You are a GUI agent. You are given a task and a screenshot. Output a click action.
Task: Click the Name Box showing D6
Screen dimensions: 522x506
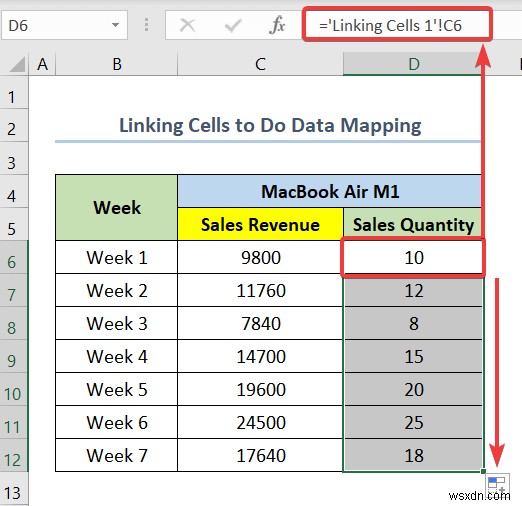point(64,25)
